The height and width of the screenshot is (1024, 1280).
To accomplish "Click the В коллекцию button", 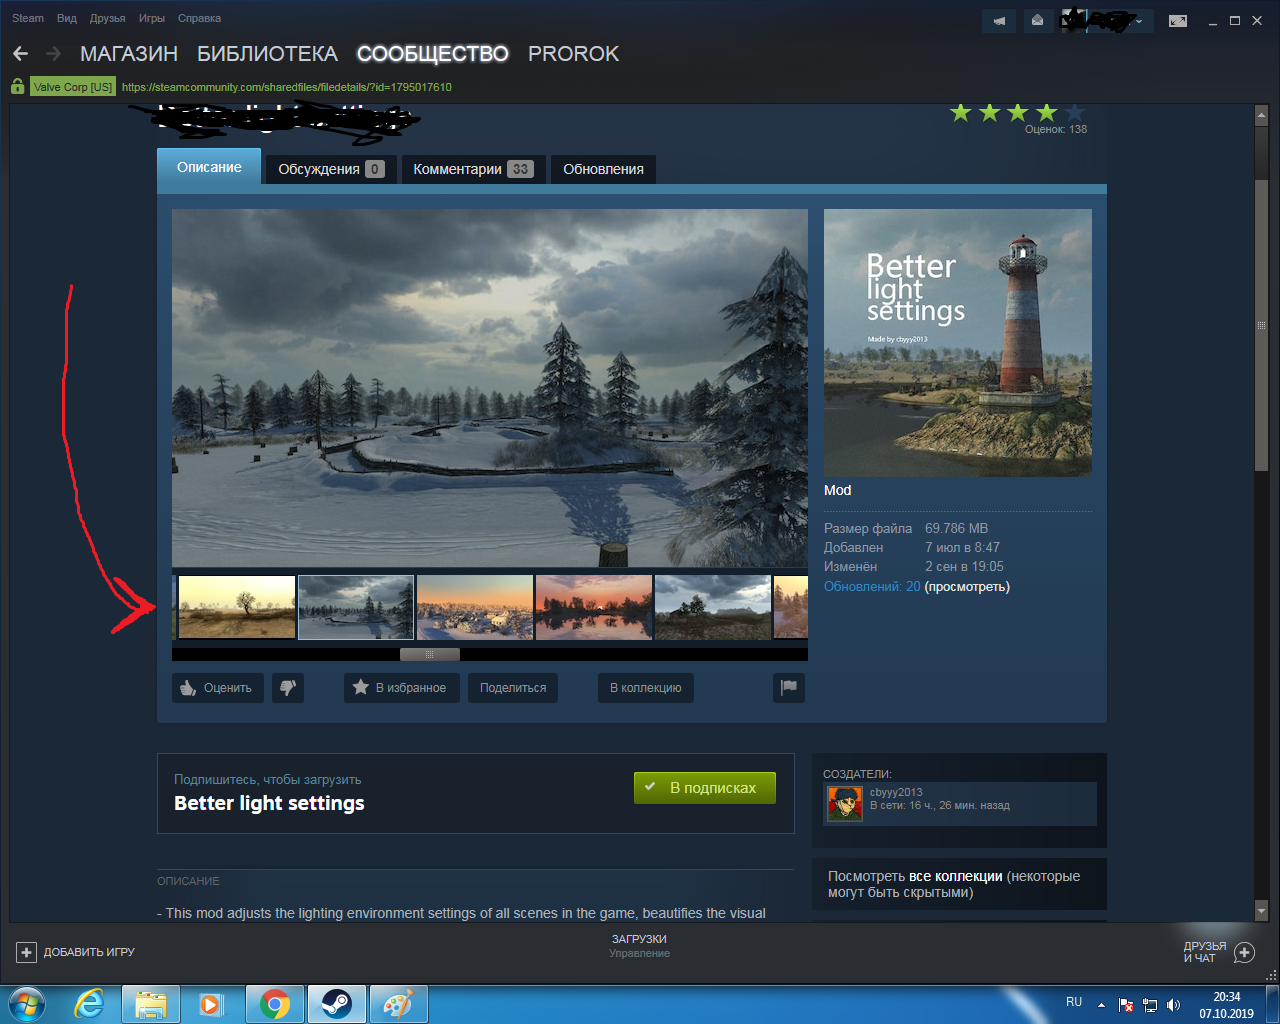I will pyautogui.click(x=646, y=688).
